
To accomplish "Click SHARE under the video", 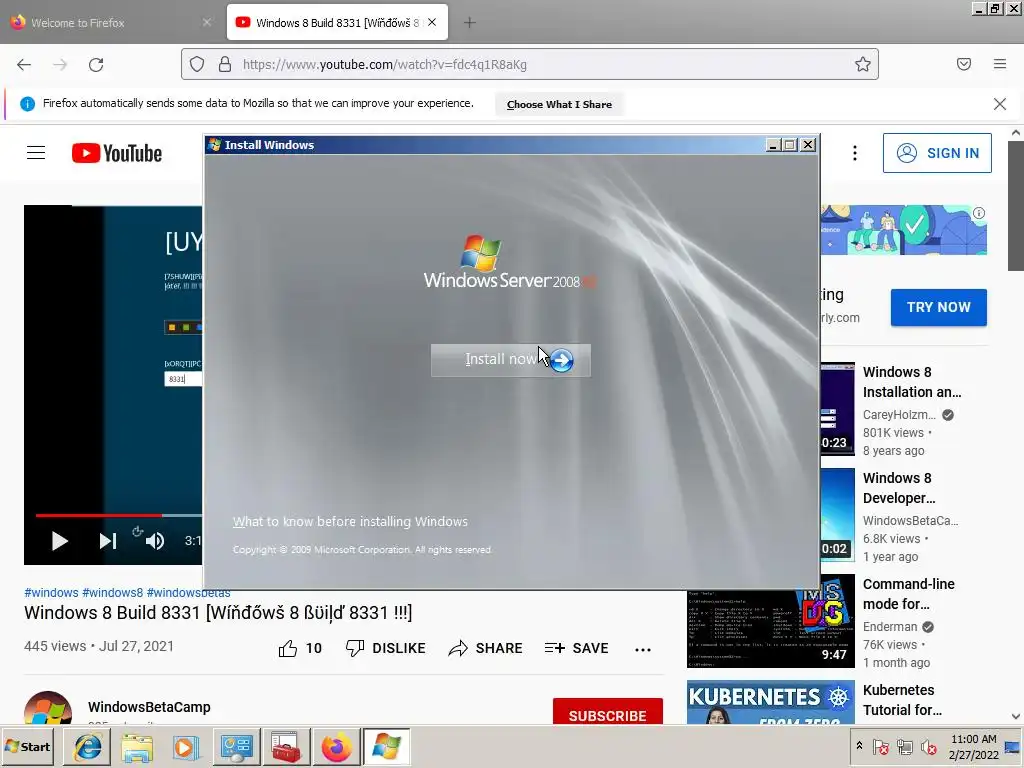I will 485,648.
